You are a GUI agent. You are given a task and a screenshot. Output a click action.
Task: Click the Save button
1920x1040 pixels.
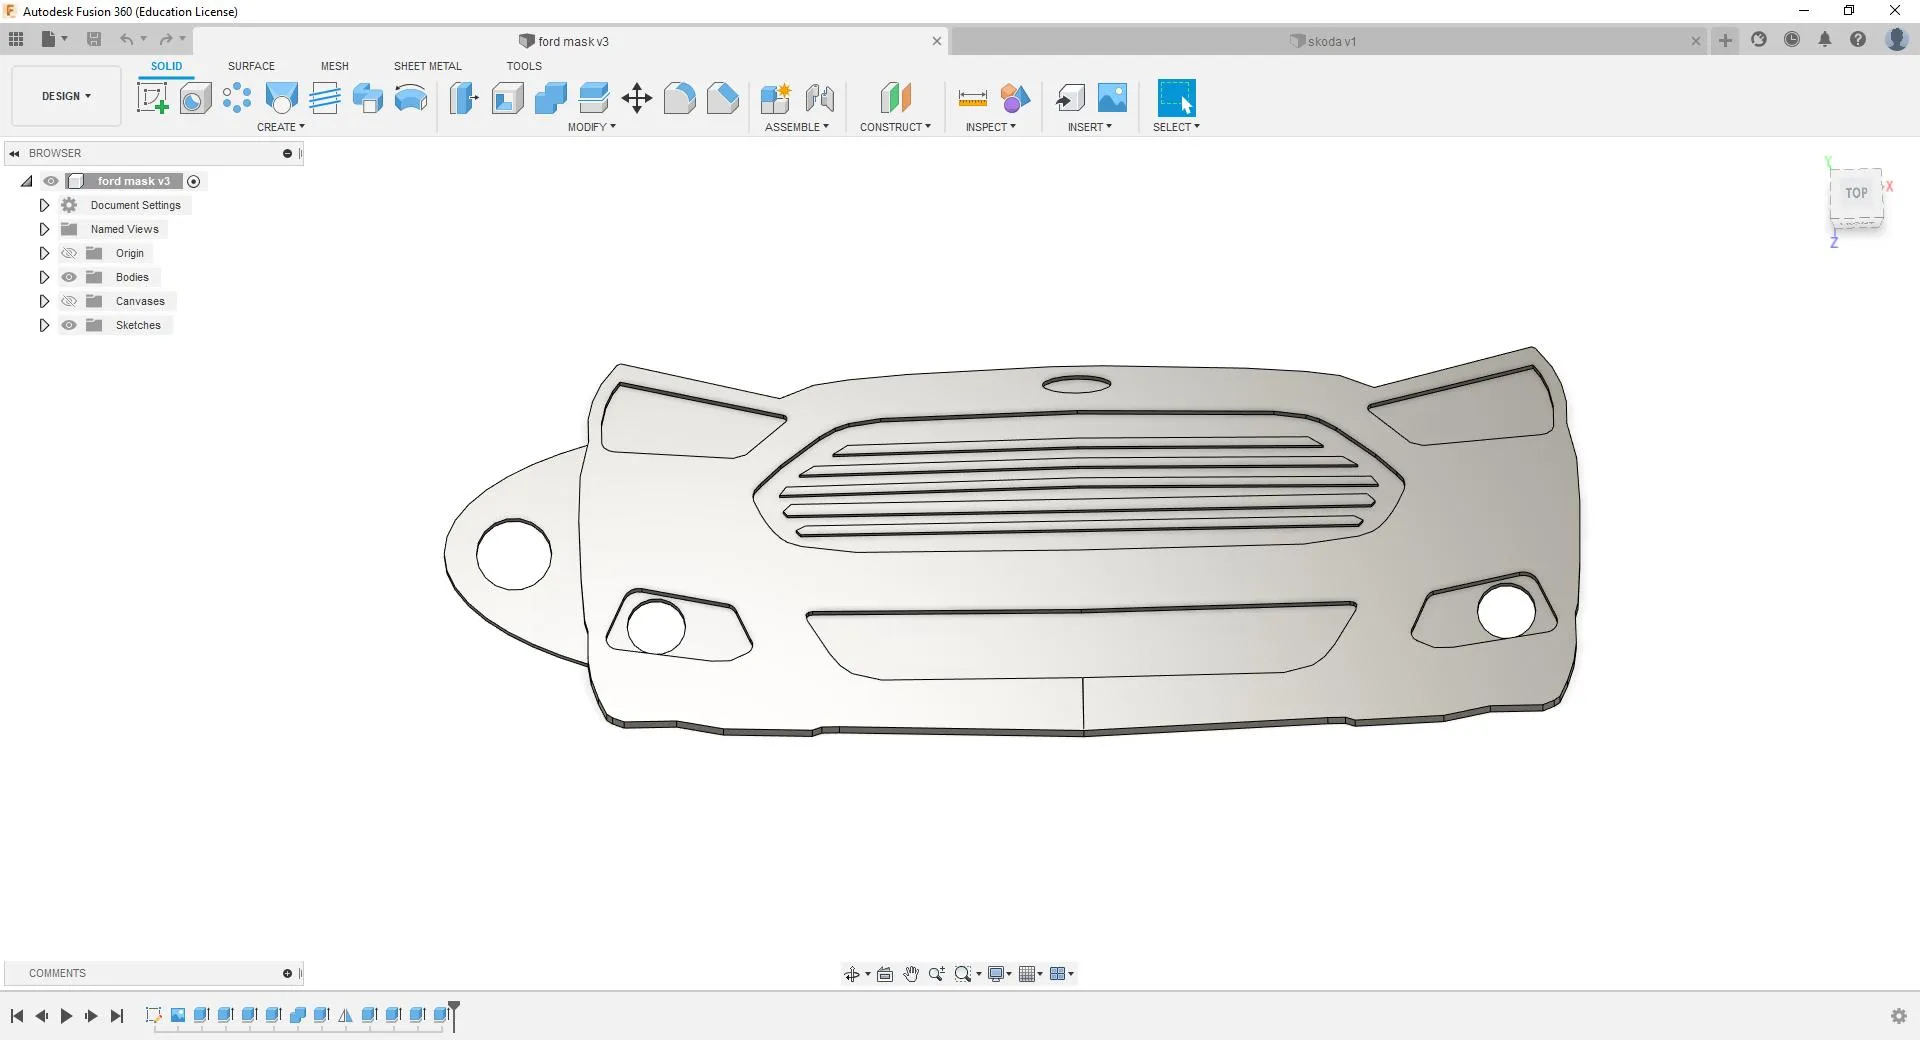point(94,39)
